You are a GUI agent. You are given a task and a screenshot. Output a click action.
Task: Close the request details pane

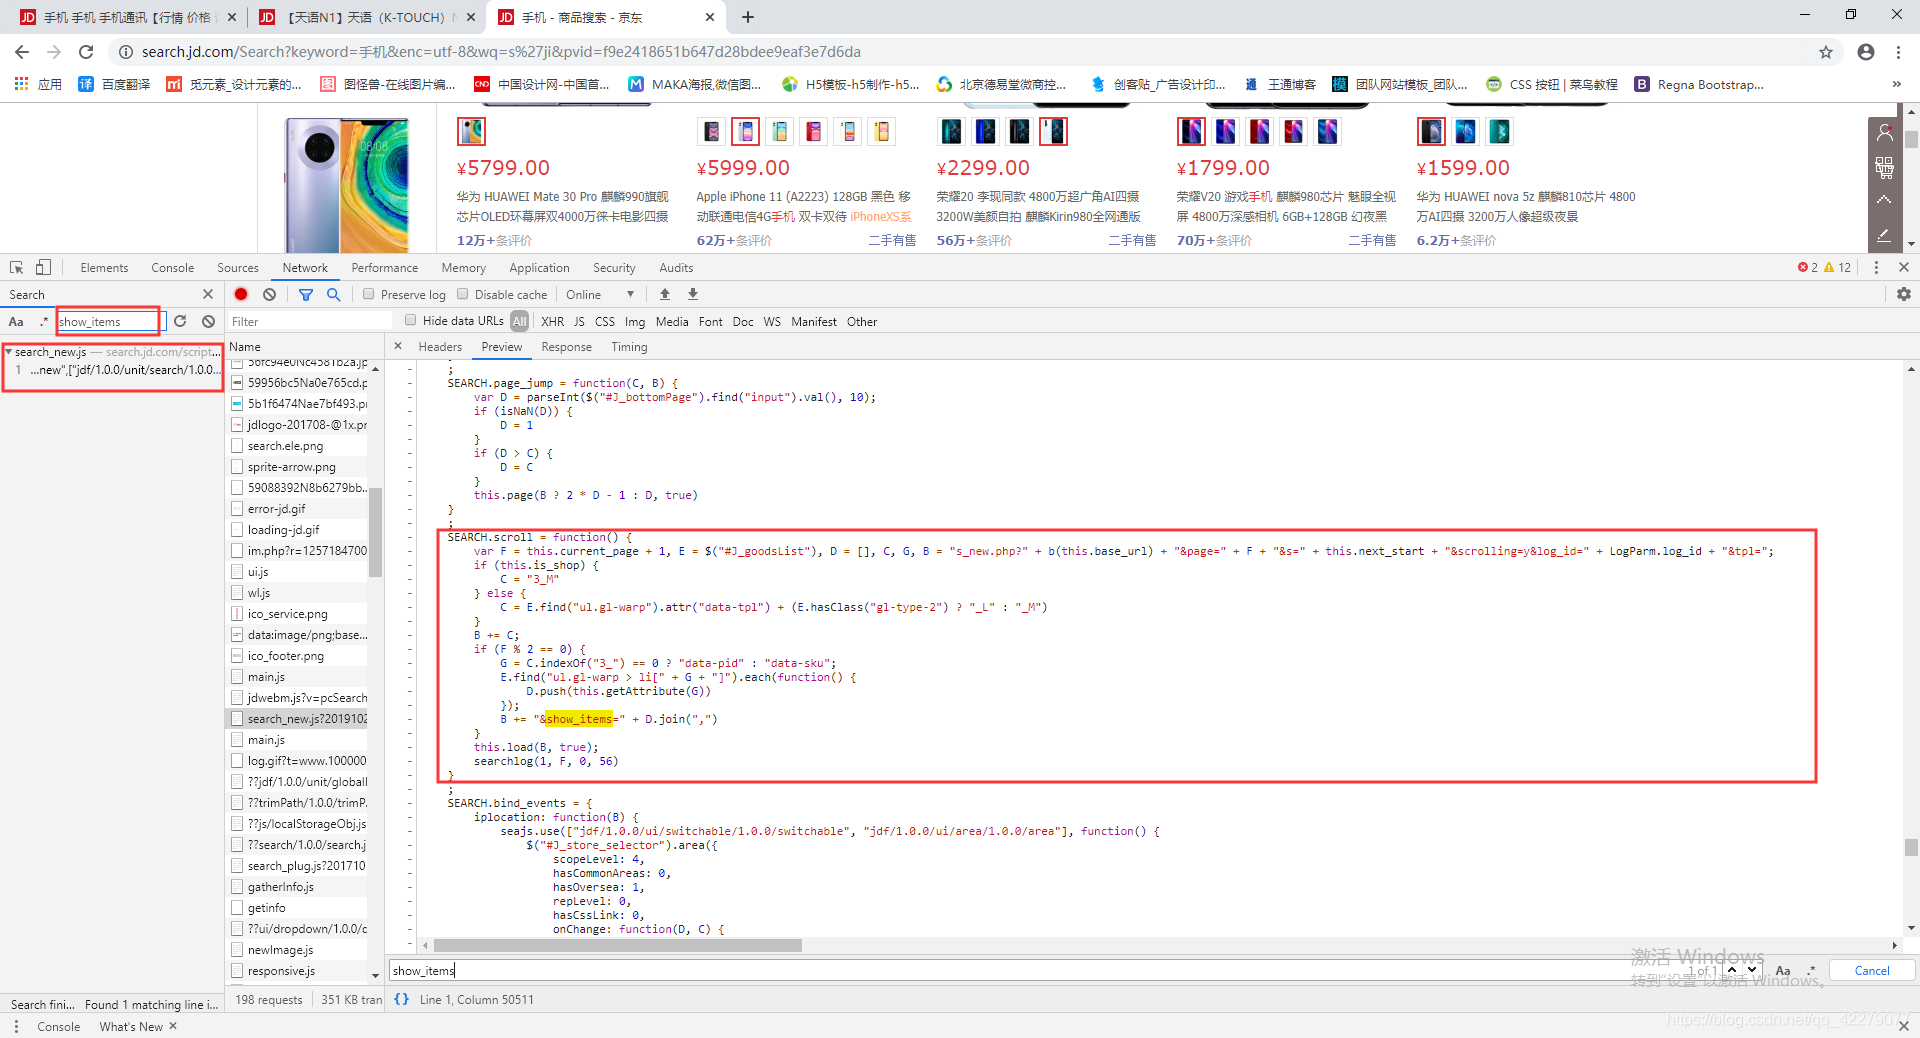pos(398,346)
